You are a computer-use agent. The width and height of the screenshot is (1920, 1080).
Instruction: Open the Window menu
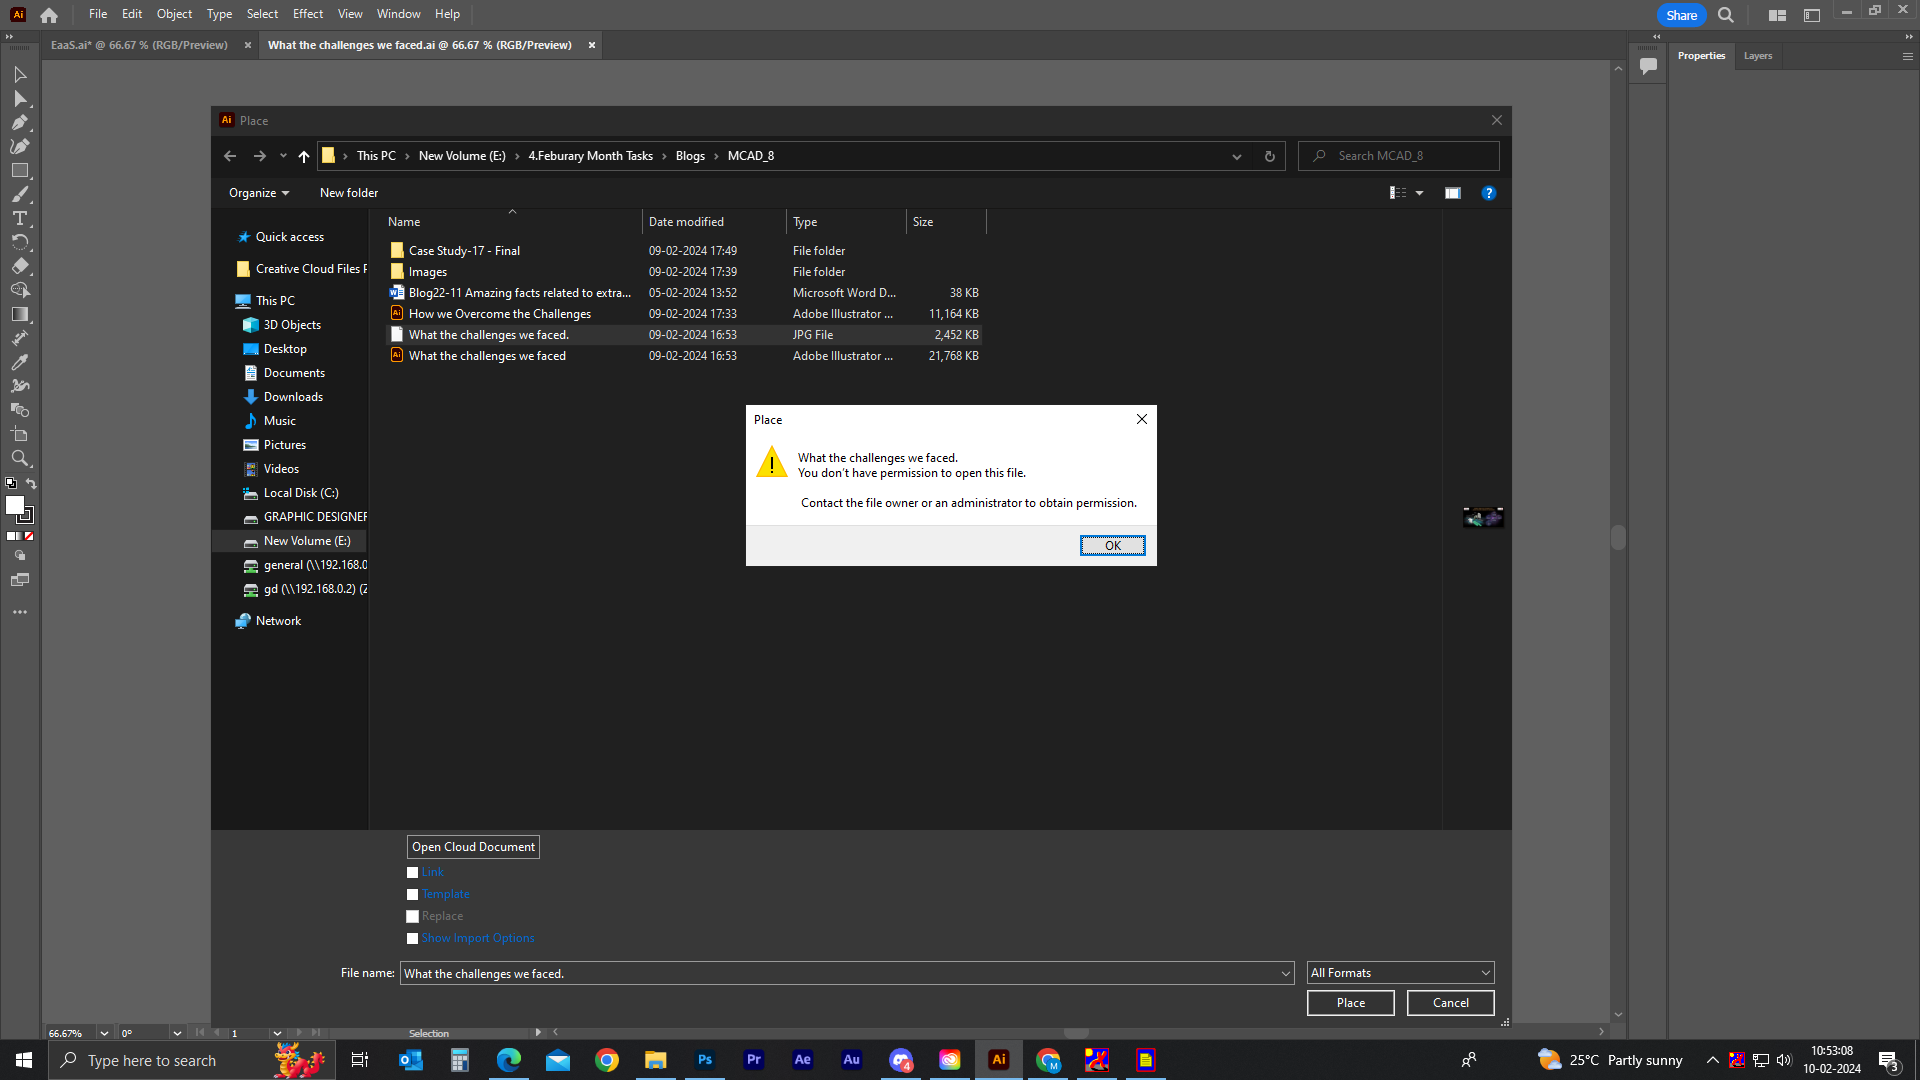(398, 13)
